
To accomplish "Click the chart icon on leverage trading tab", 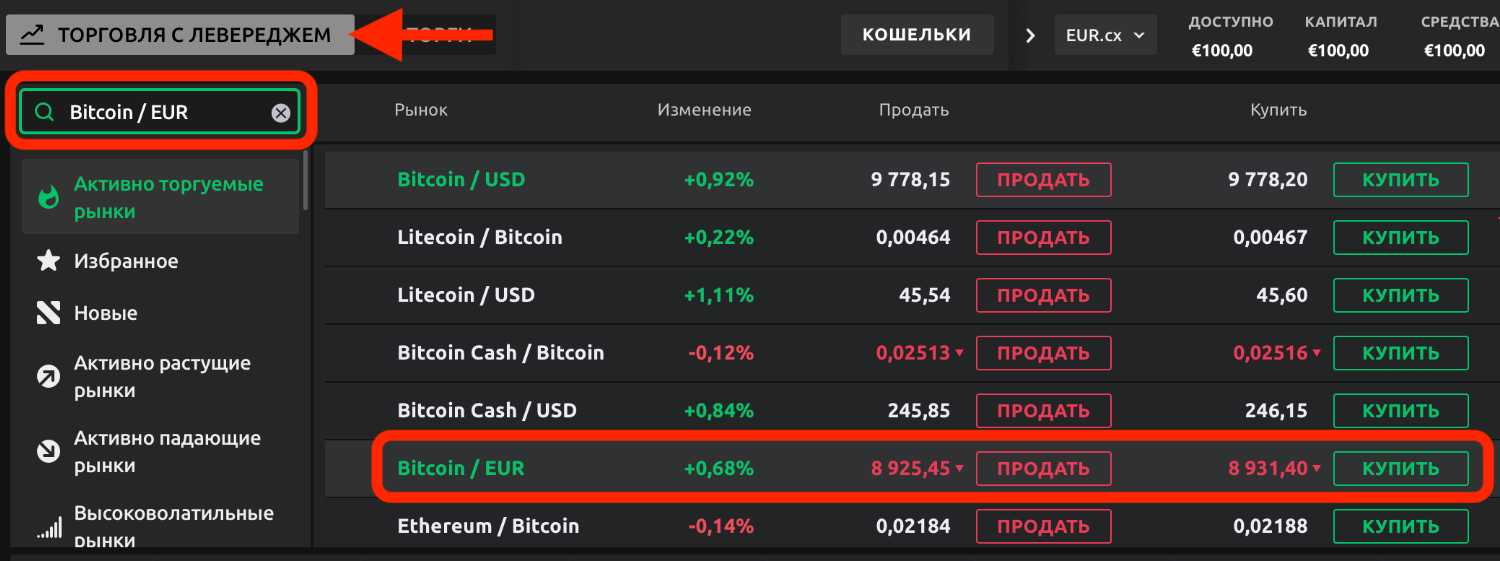I will point(32,35).
